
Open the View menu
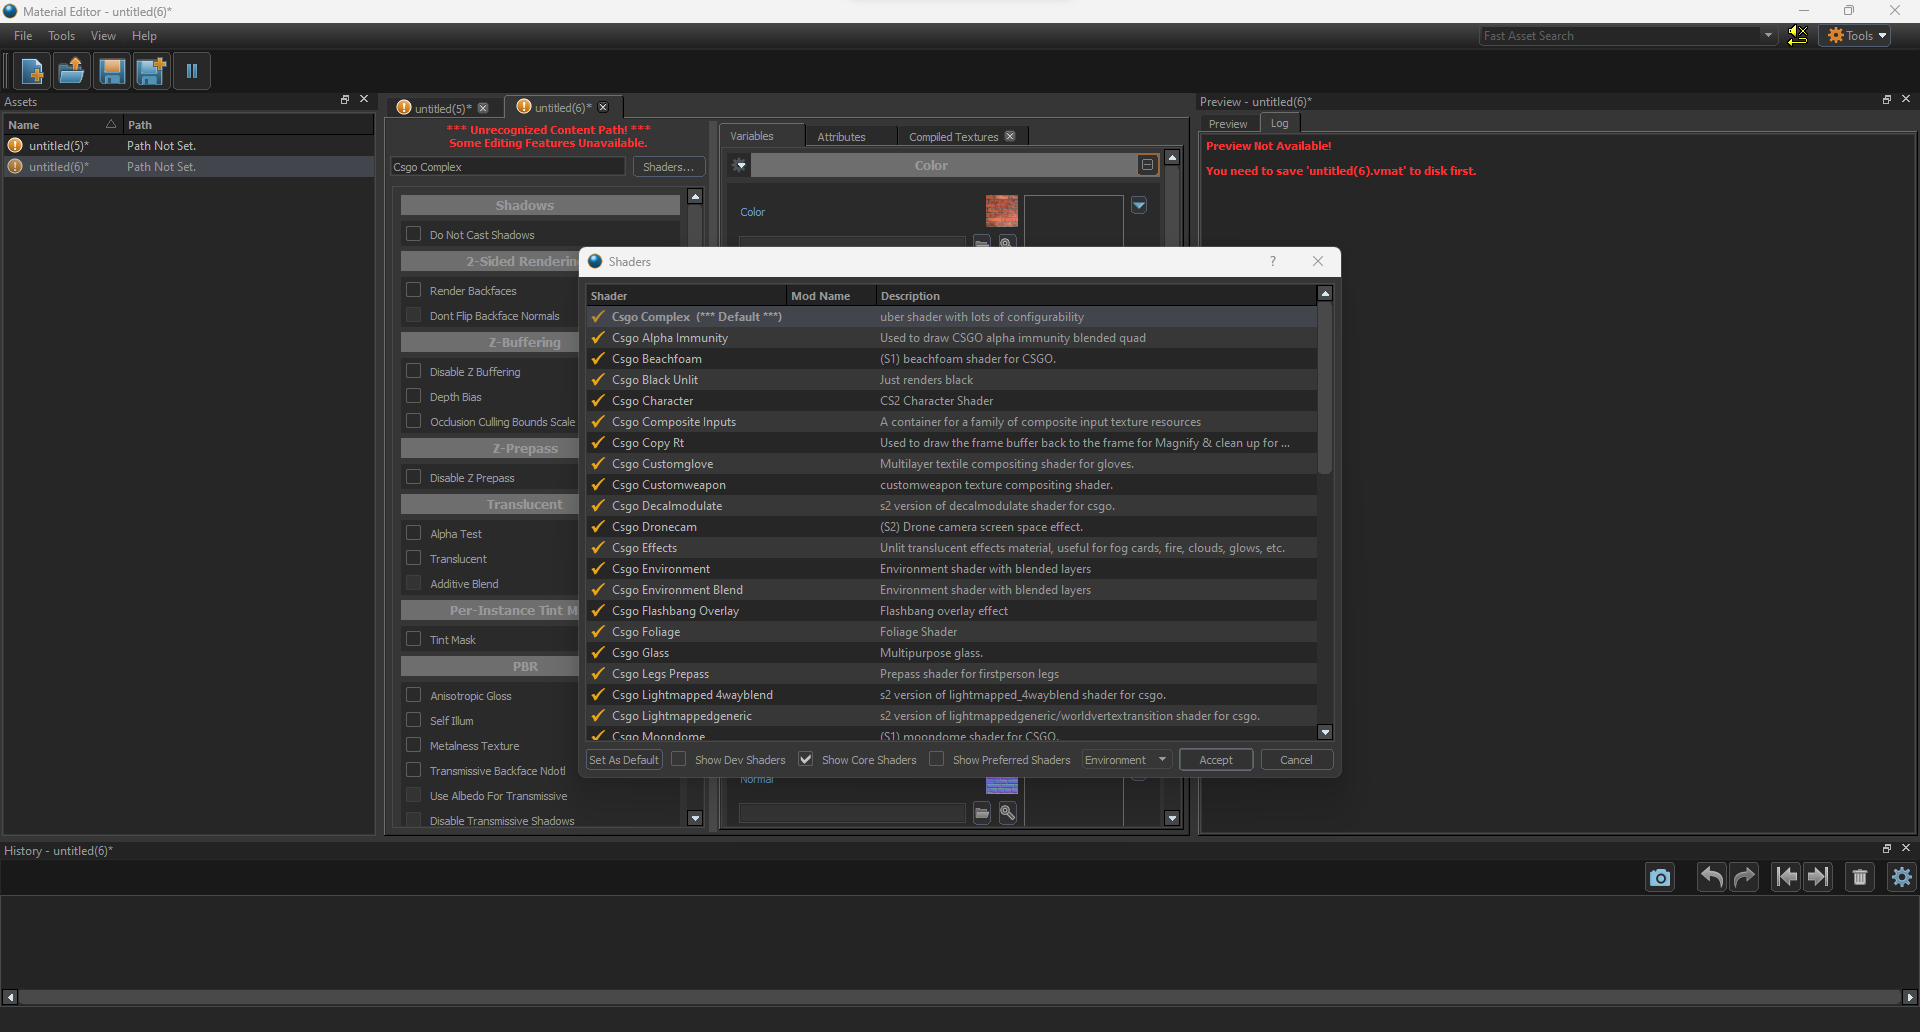[103, 36]
